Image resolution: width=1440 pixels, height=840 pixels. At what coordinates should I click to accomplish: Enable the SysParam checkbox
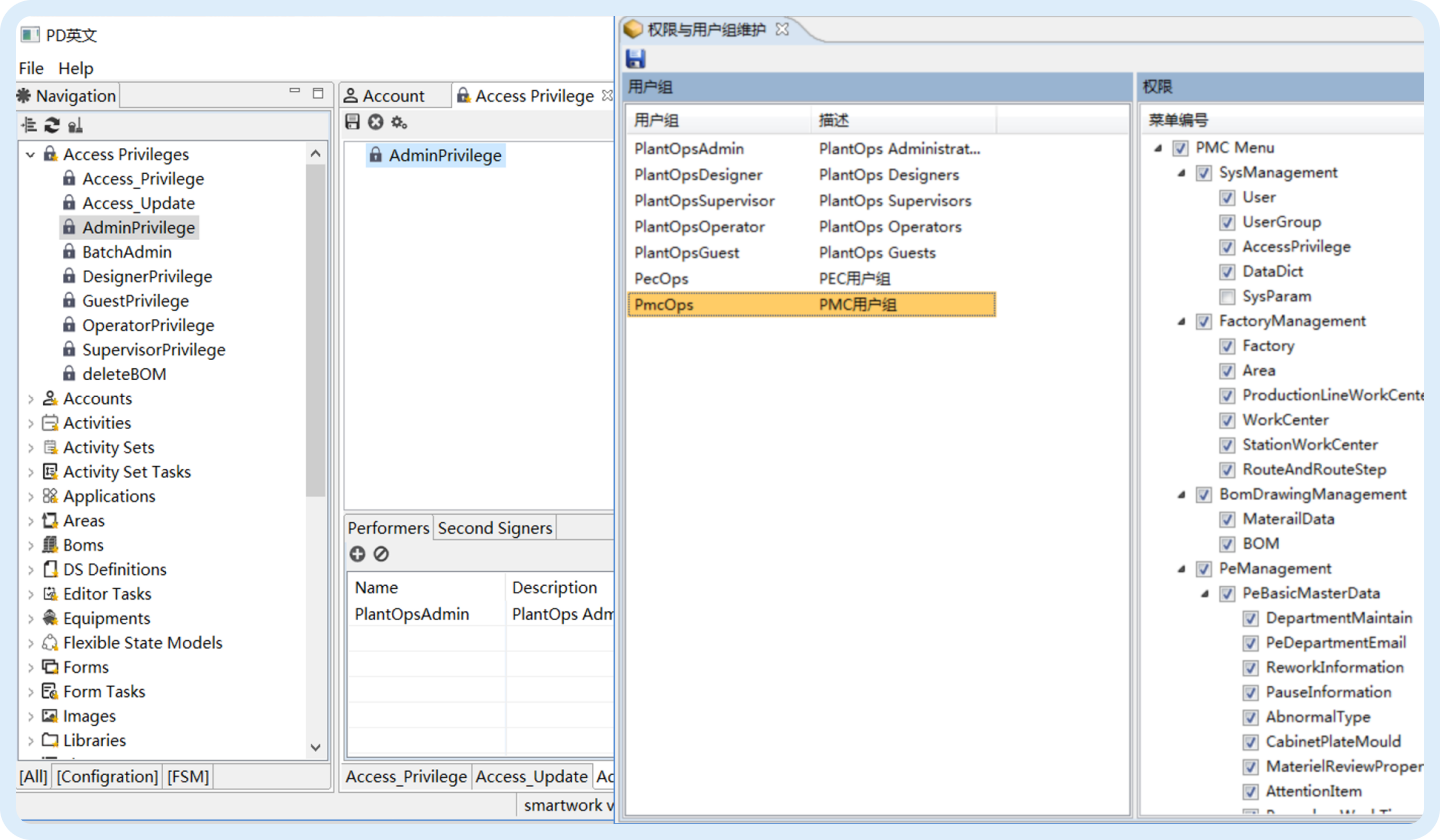click(x=1227, y=296)
